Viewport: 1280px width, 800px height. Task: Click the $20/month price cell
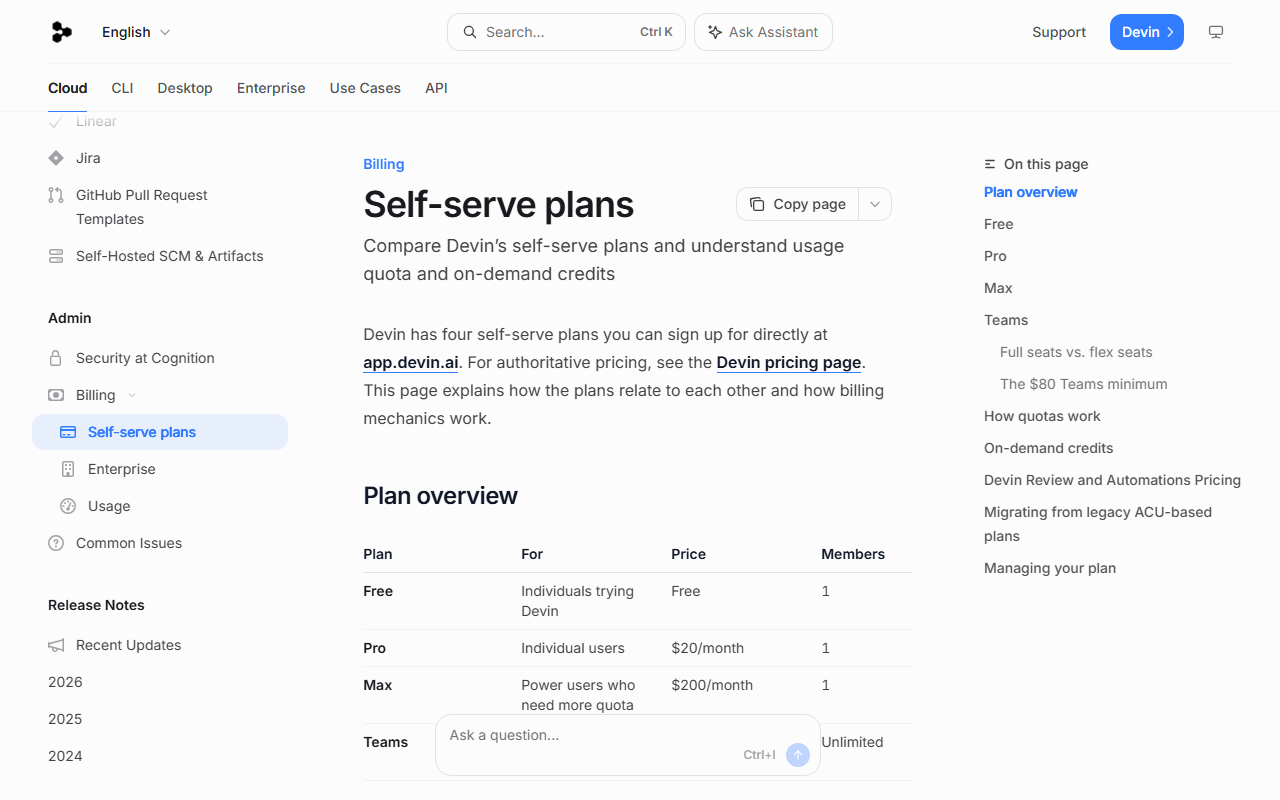point(708,648)
